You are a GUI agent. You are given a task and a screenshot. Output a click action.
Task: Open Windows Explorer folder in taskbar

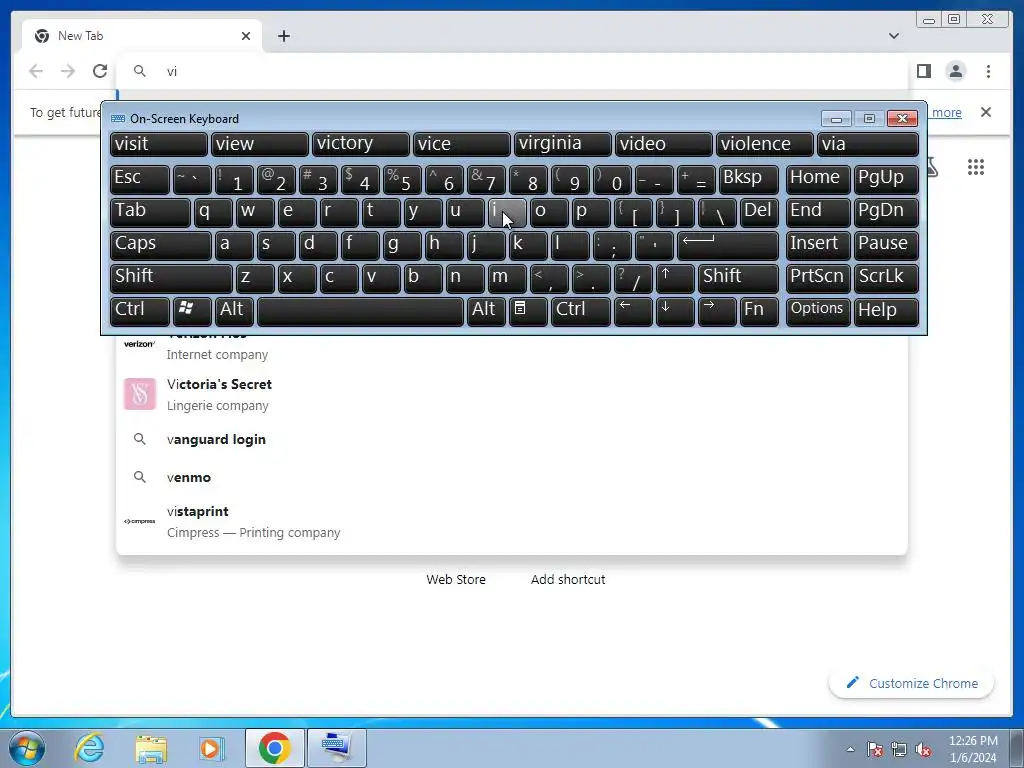[x=151, y=748]
